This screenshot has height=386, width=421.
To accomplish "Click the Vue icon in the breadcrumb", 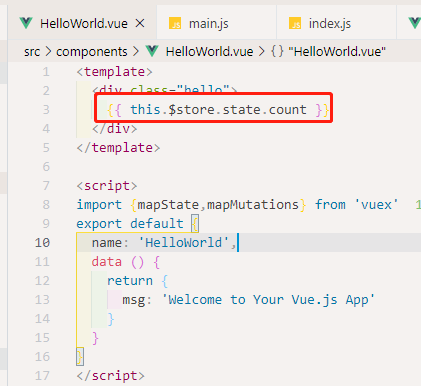I will [152, 51].
